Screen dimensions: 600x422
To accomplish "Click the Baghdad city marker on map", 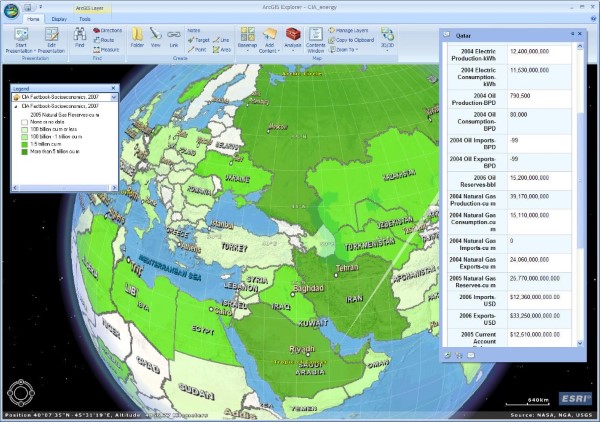I will coord(293,294).
